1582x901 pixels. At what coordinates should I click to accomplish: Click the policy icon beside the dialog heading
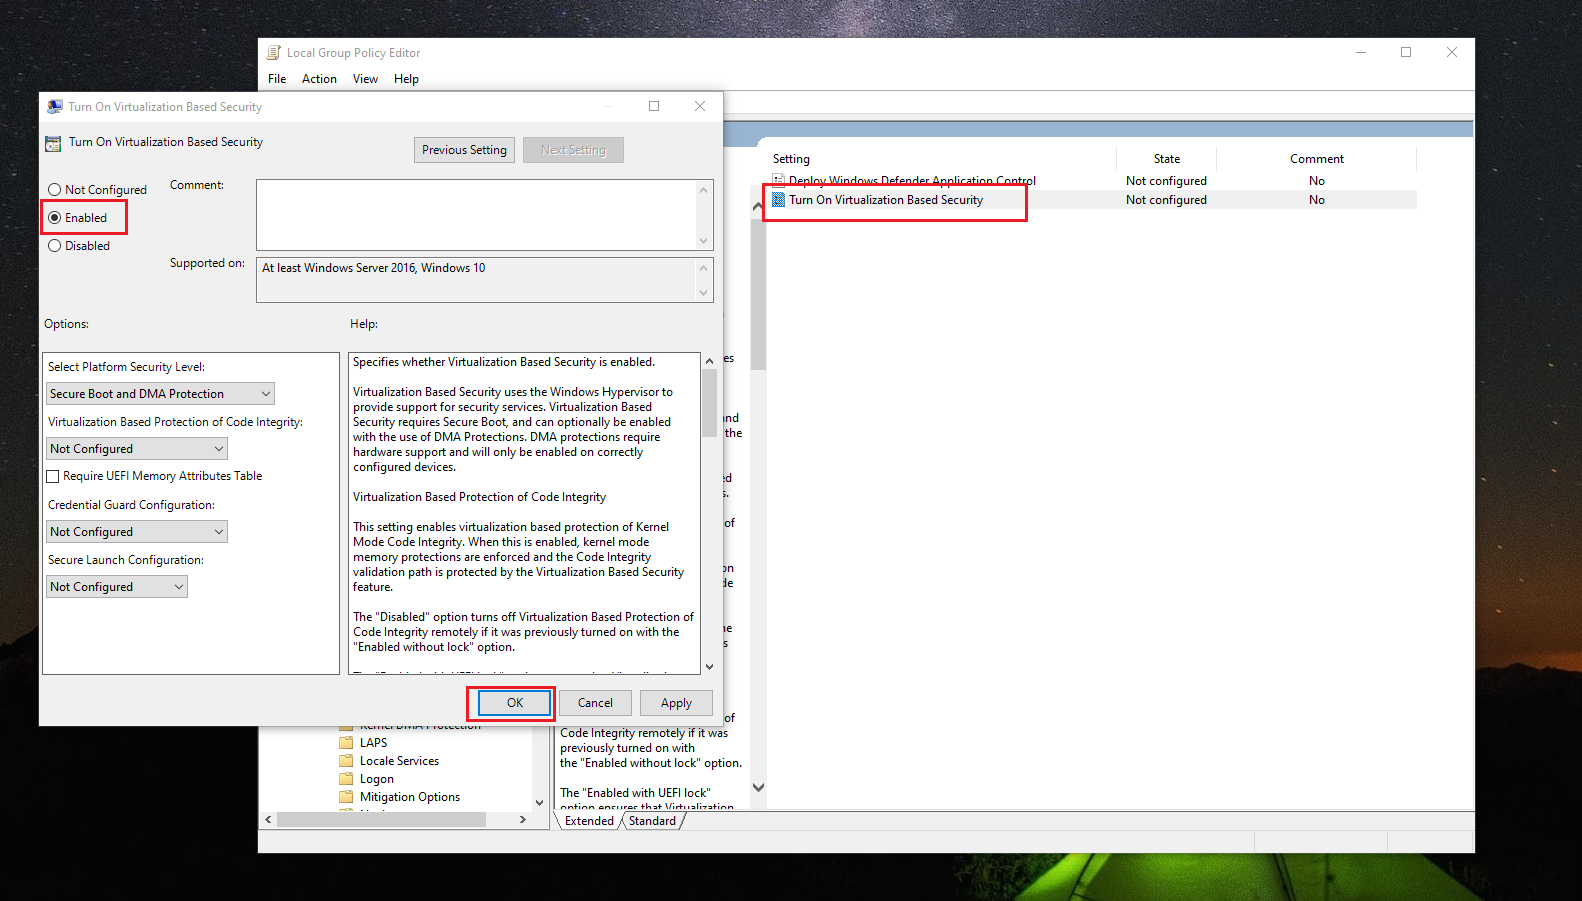[53, 143]
